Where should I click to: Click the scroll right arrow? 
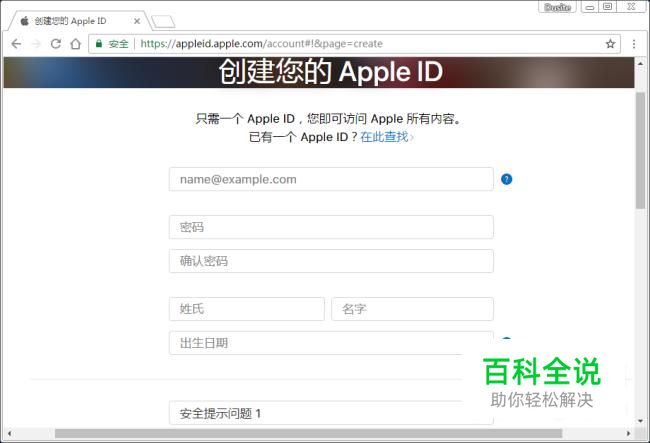[628, 433]
